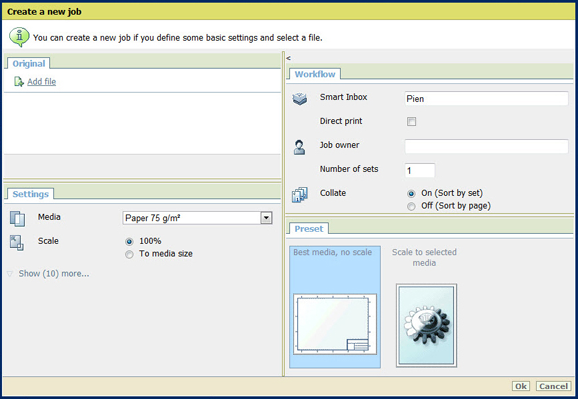The height and width of the screenshot is (399, 578).
Task: Choose the To media size scale option
Action: tap(129, 254)
